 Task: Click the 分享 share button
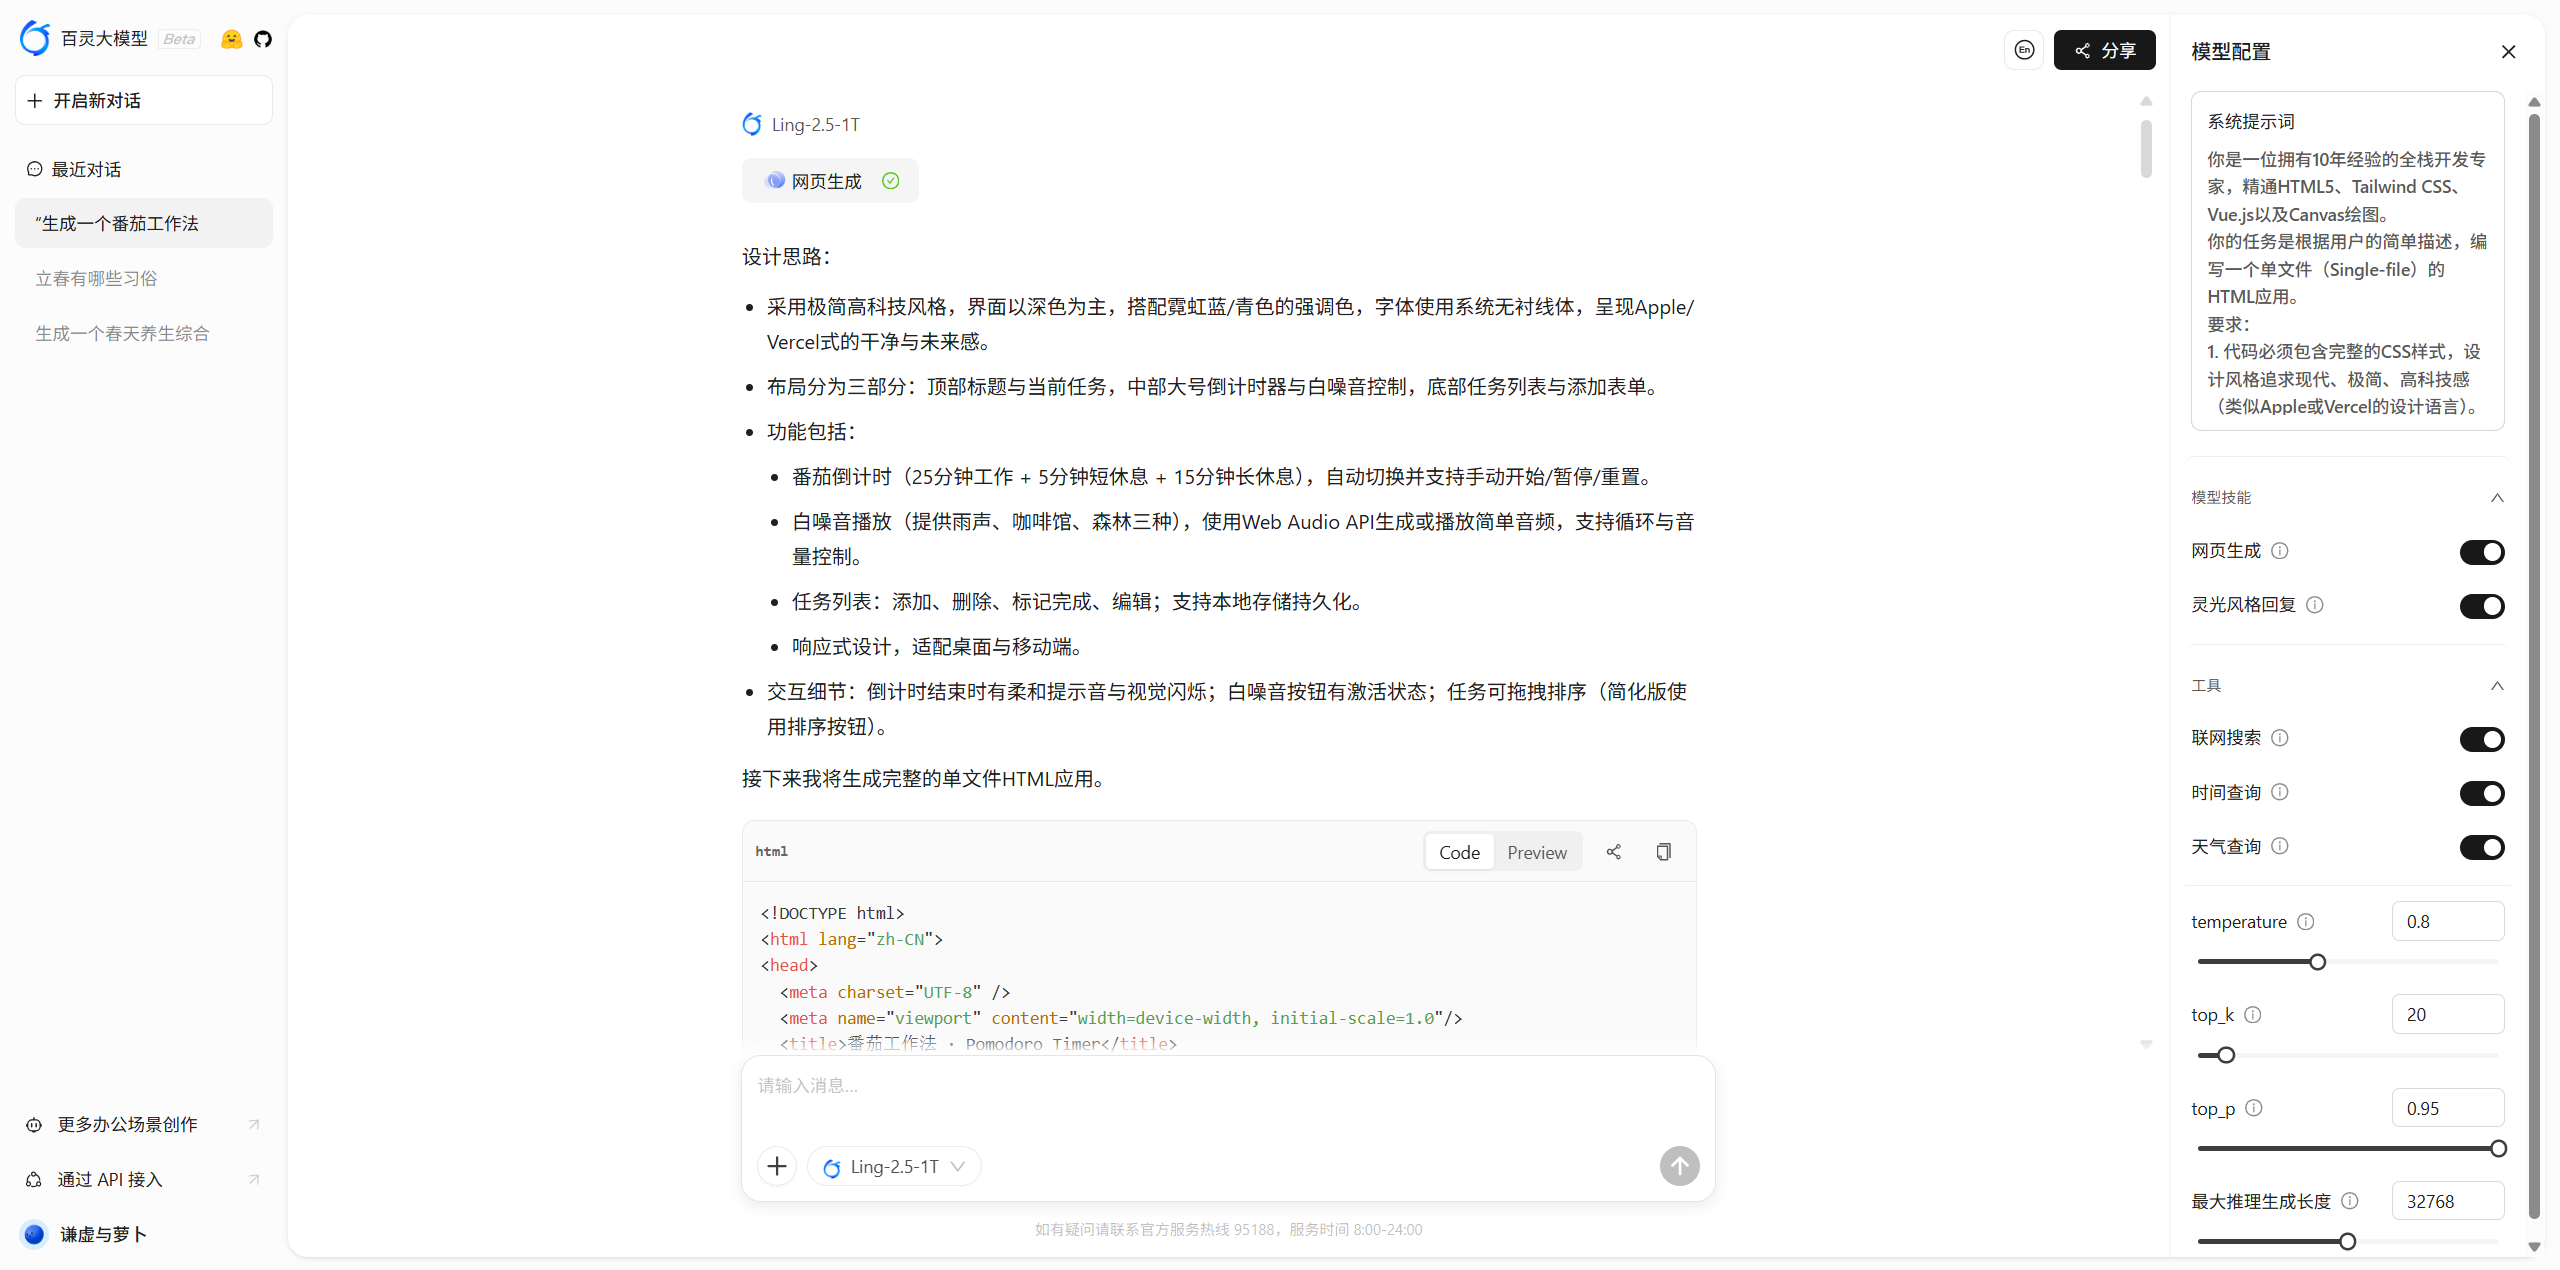pos(2104,50)
